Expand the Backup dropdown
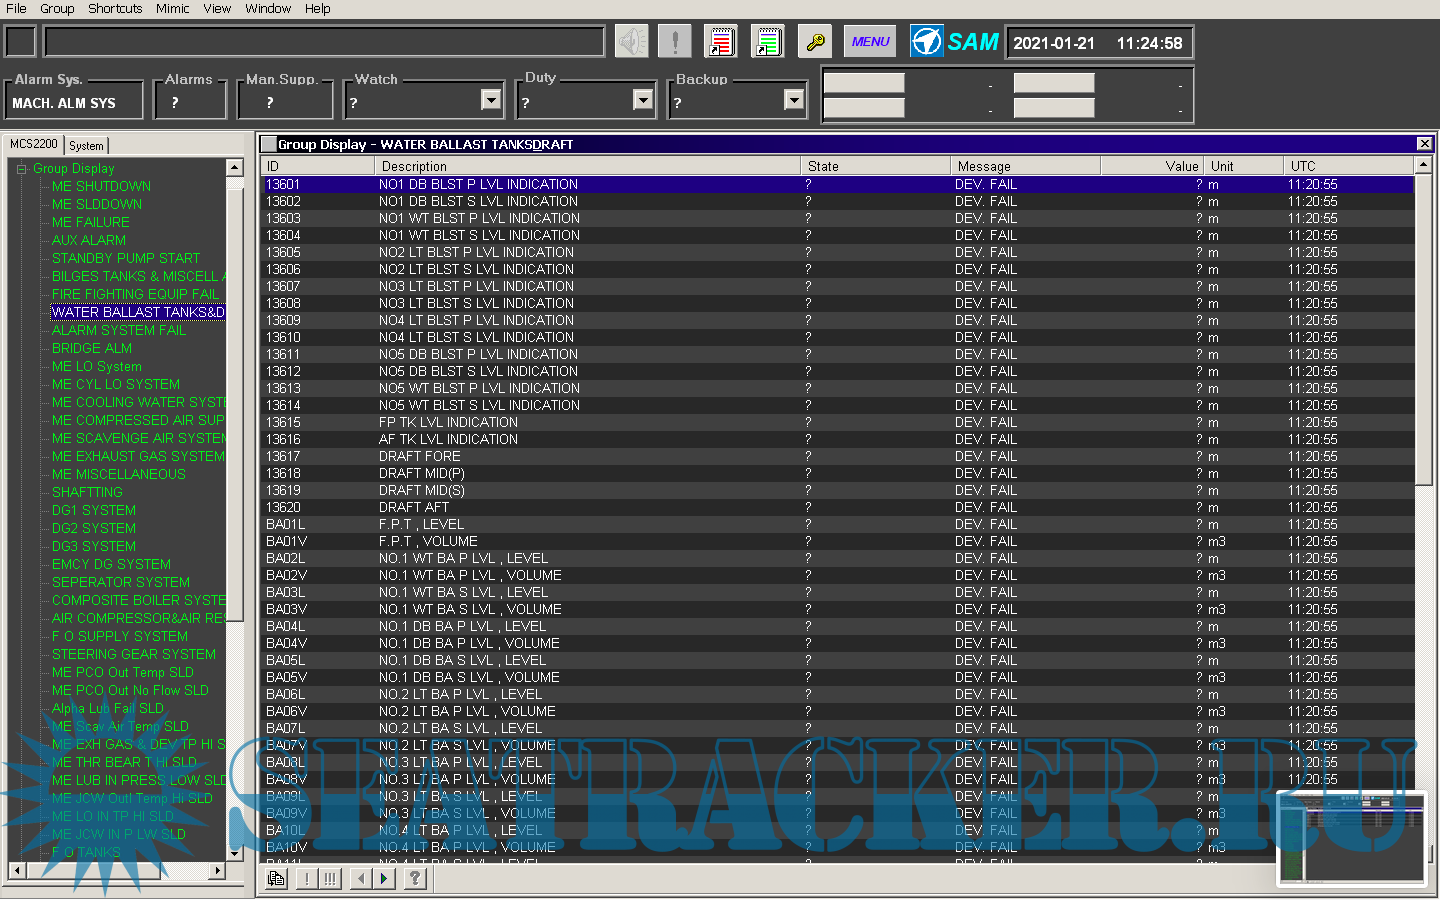The image size is (1440, 900). click(x=794, y=100)
